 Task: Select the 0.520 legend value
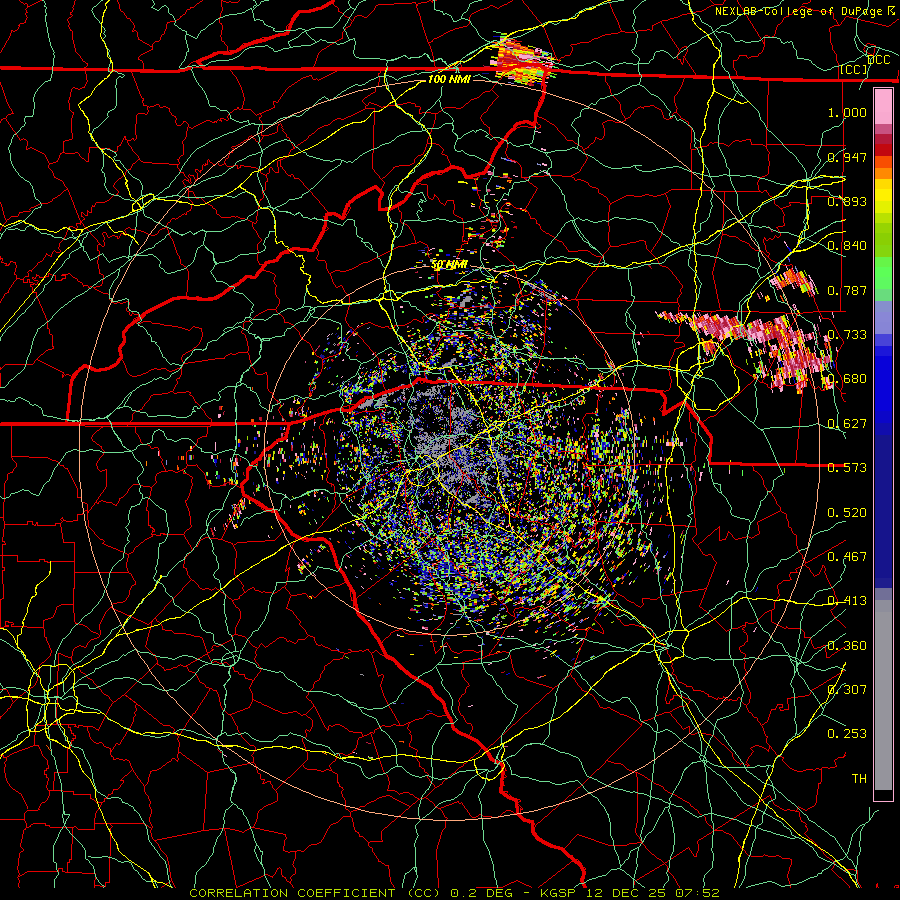click(x=847, y=513)
